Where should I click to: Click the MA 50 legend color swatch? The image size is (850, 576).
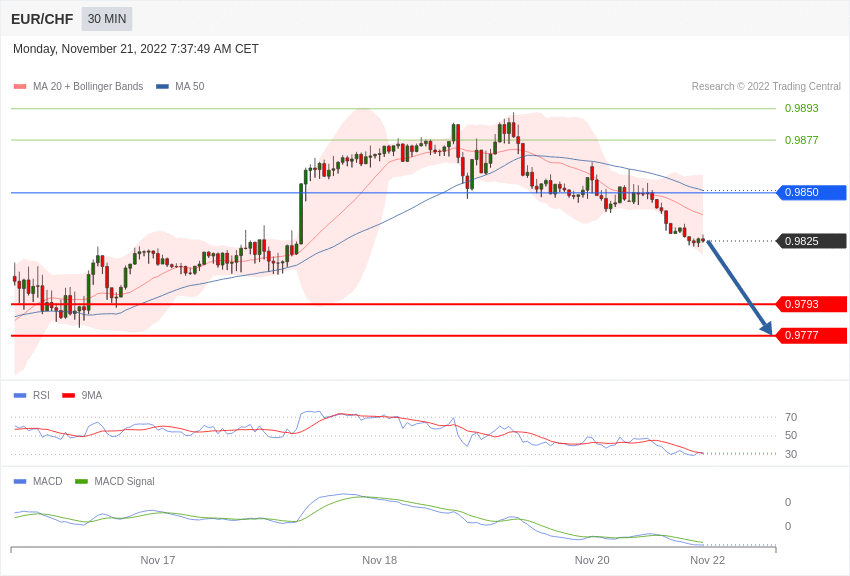[x=162, y=86]
